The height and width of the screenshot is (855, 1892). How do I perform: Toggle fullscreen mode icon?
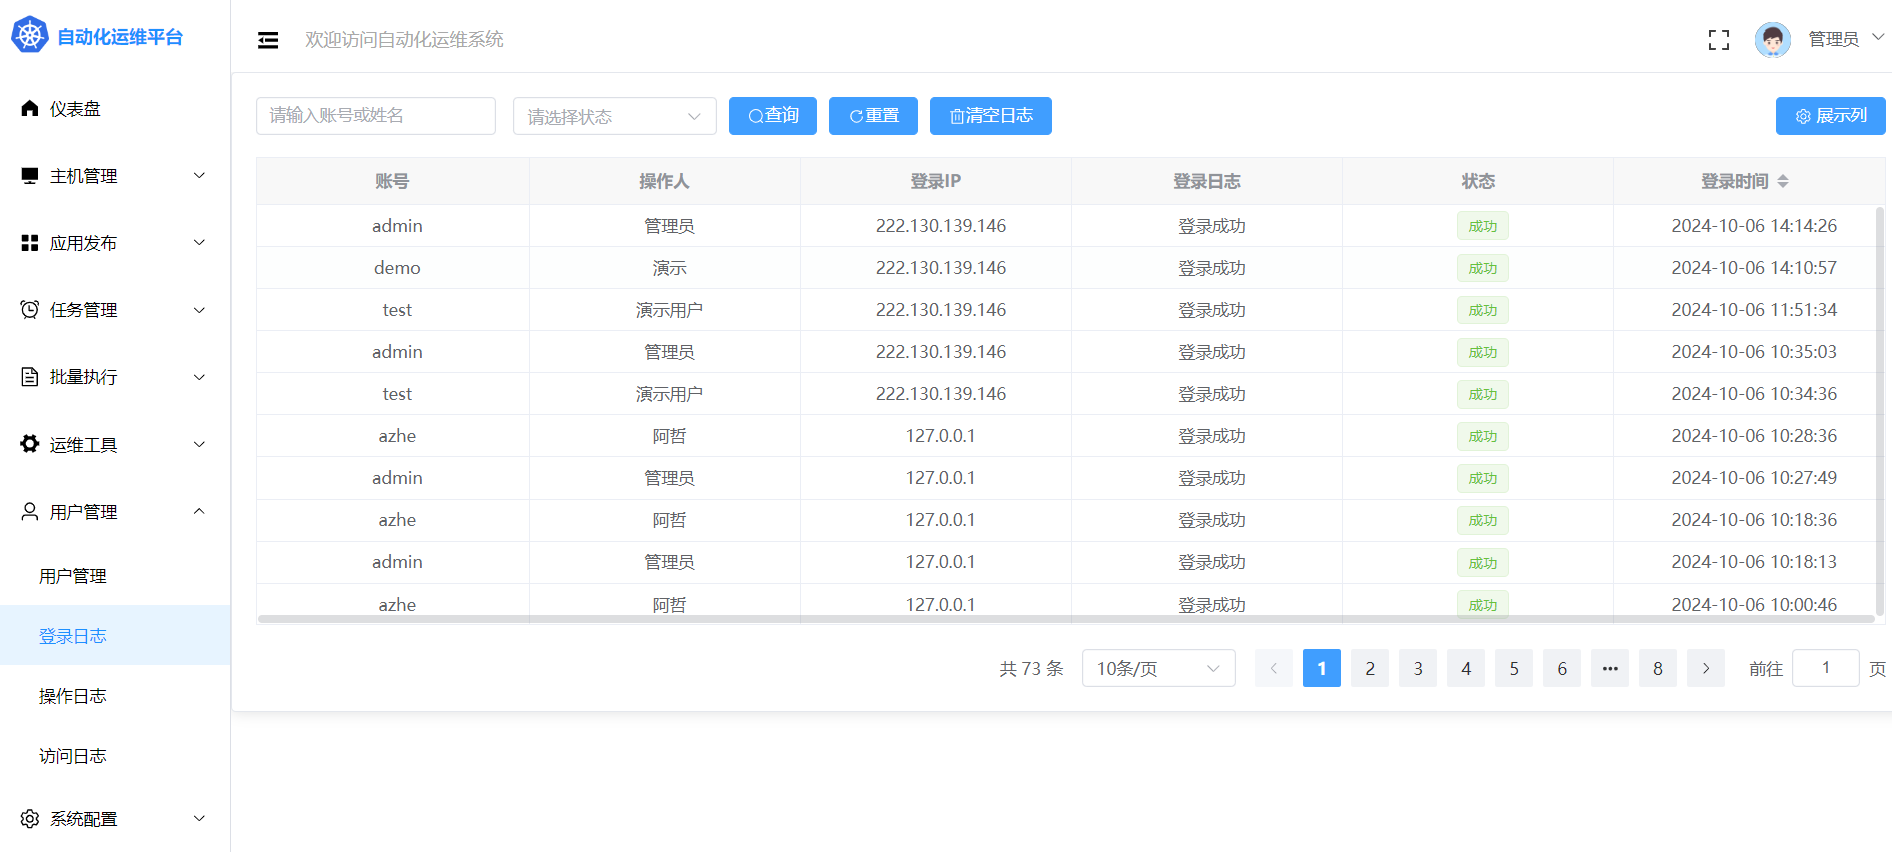tap(1718, 40)
